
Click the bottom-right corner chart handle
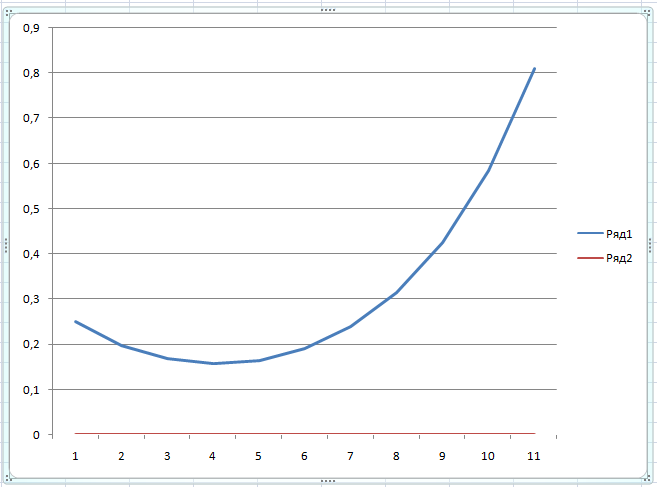click(647, 477)
